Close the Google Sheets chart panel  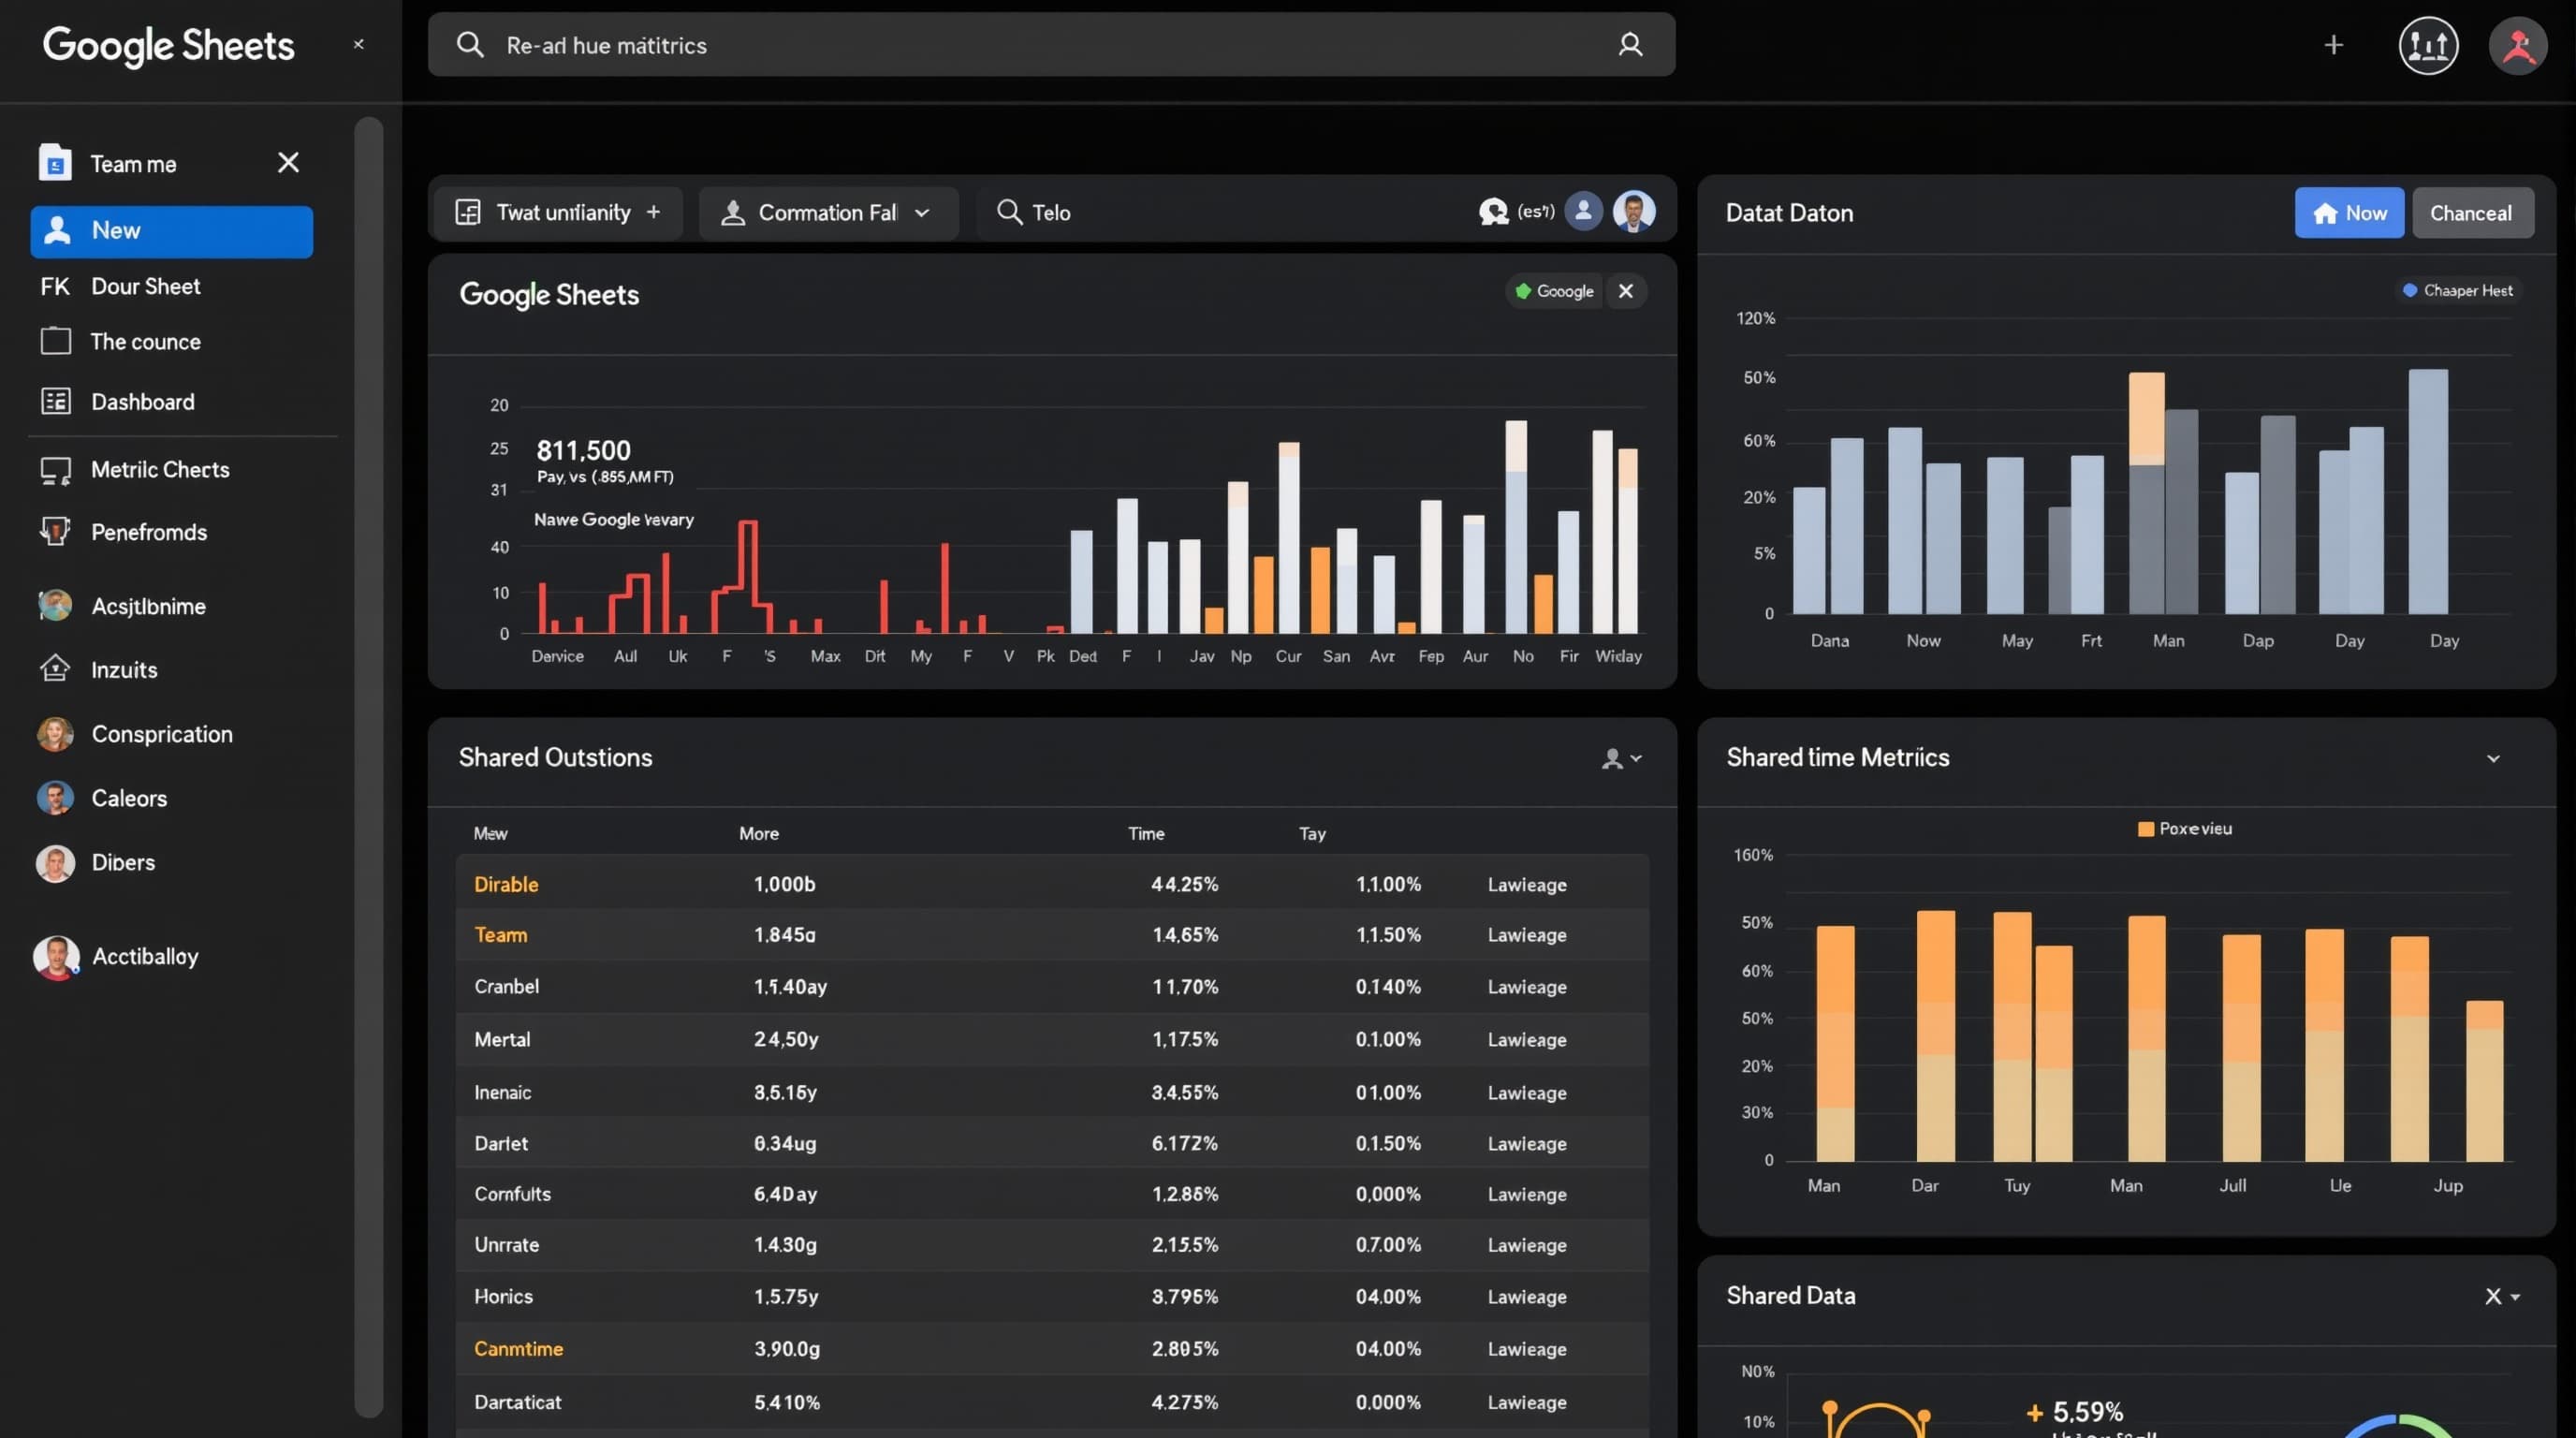click(x=1626, y=291)
